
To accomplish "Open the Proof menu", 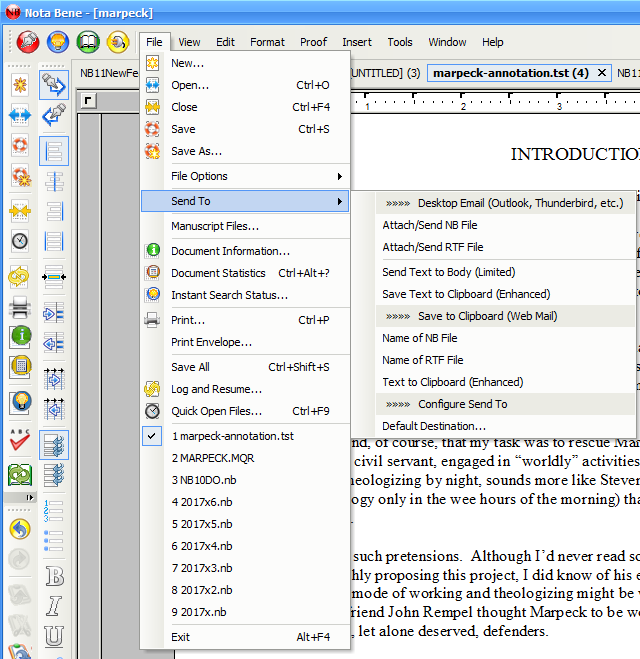I will pyautogui.click(x=313, y=42).
